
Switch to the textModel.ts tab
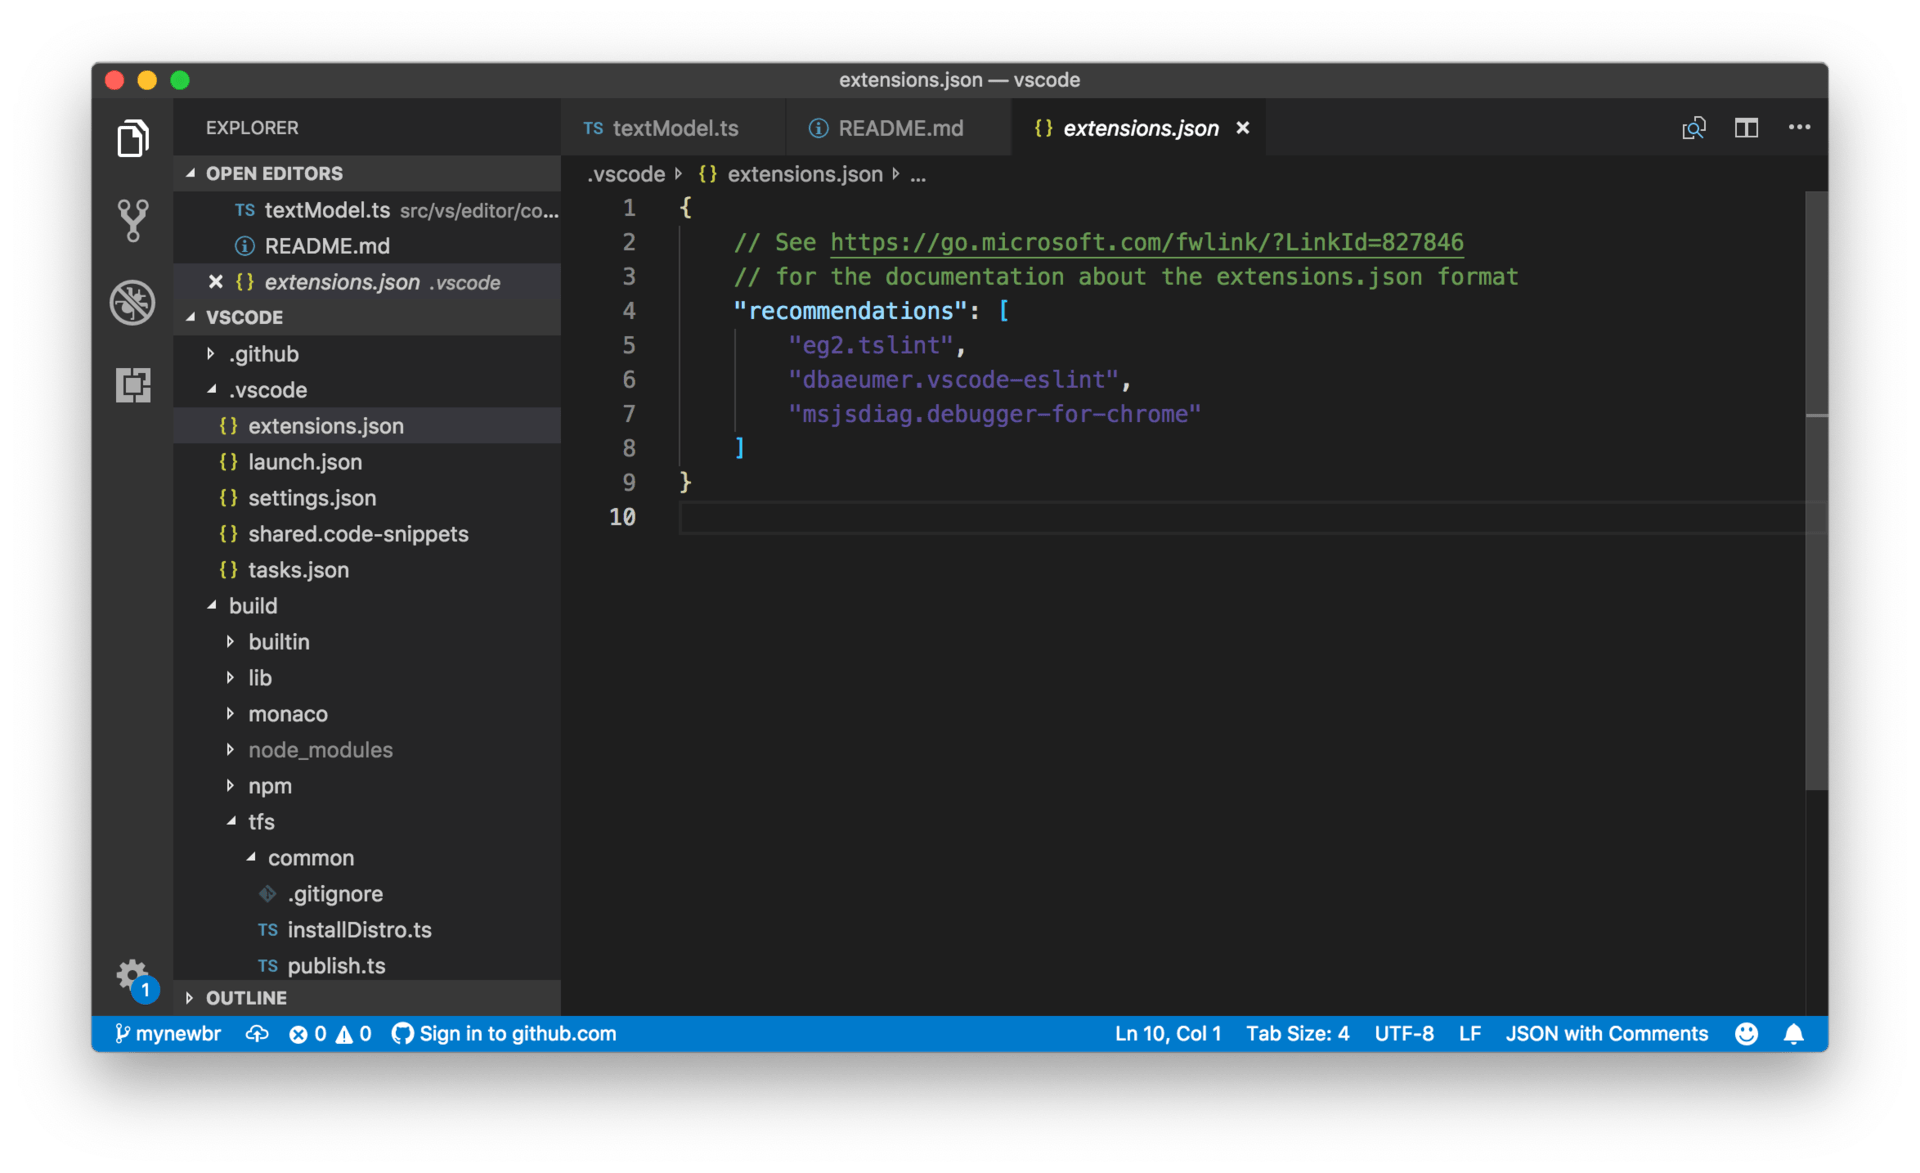point(674,128)
